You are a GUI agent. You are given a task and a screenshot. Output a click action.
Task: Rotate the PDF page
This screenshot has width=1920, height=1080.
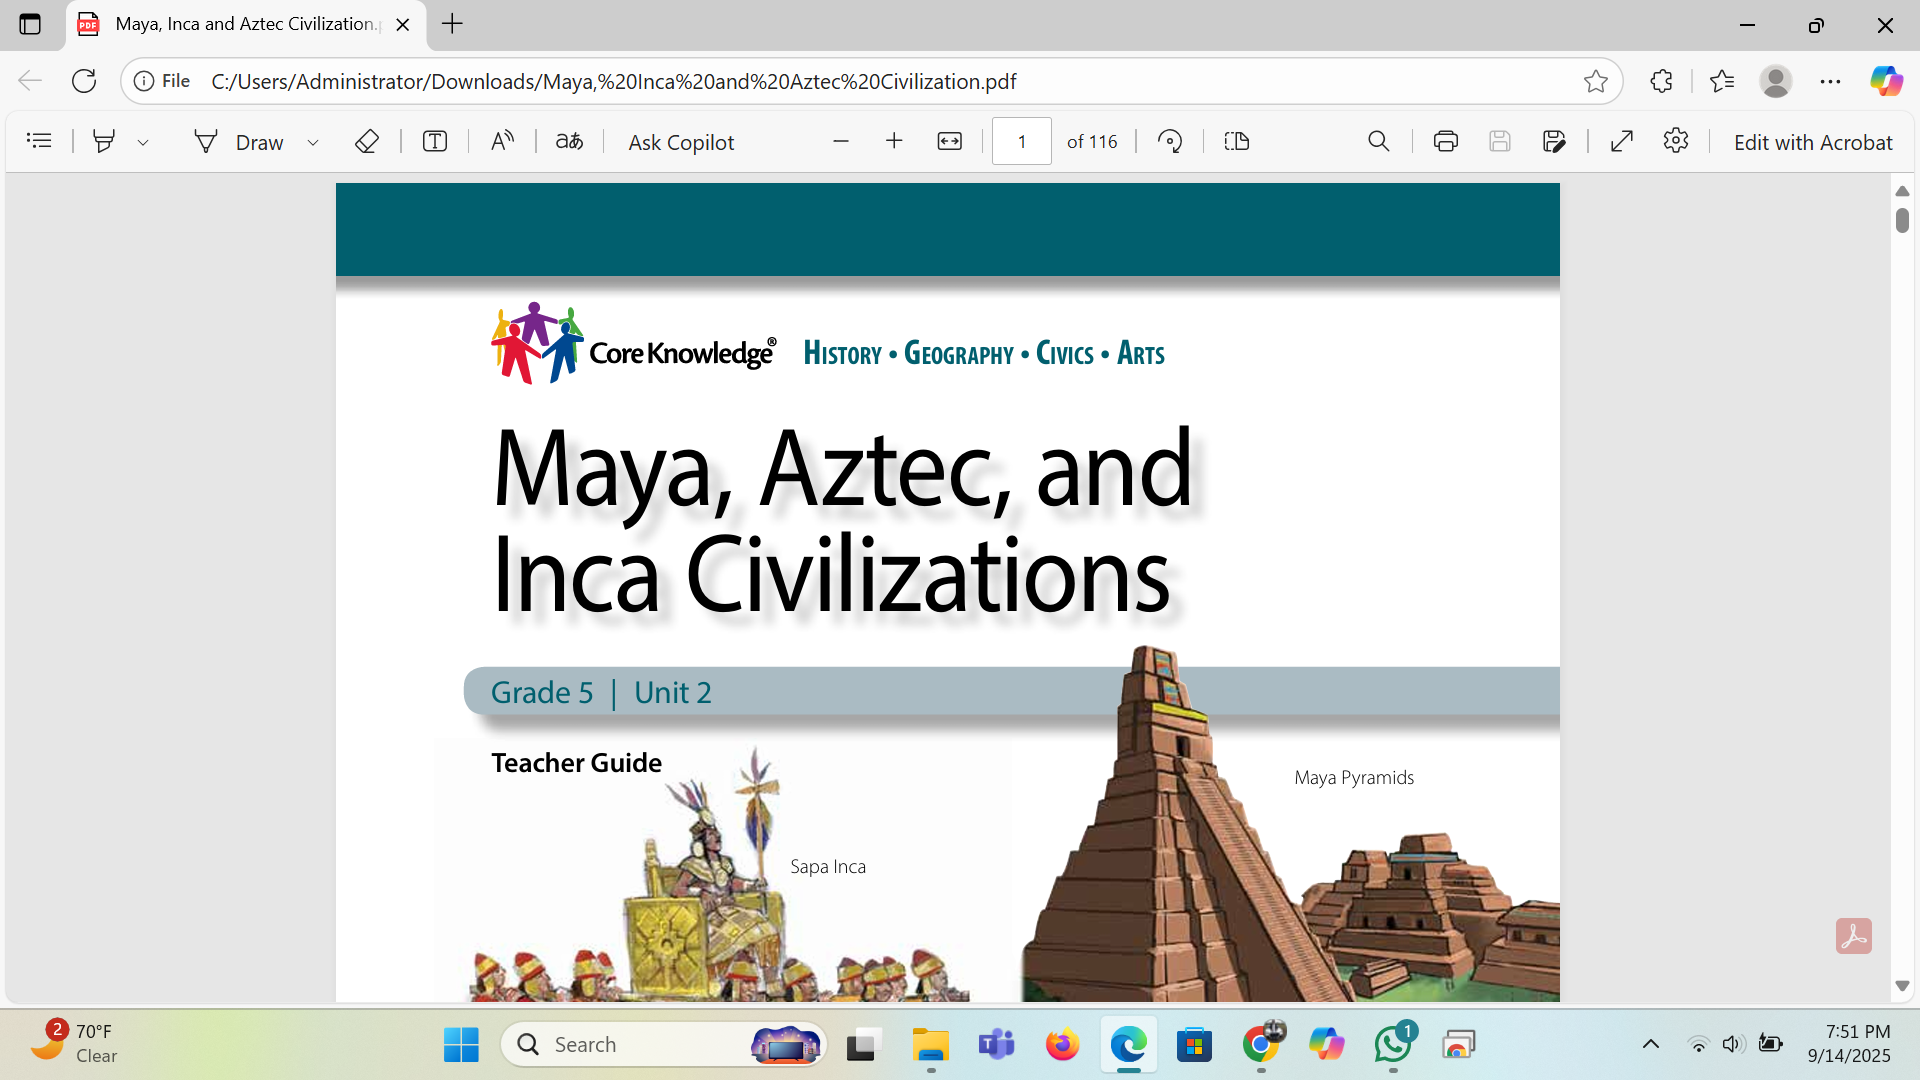coord(1169,141)
